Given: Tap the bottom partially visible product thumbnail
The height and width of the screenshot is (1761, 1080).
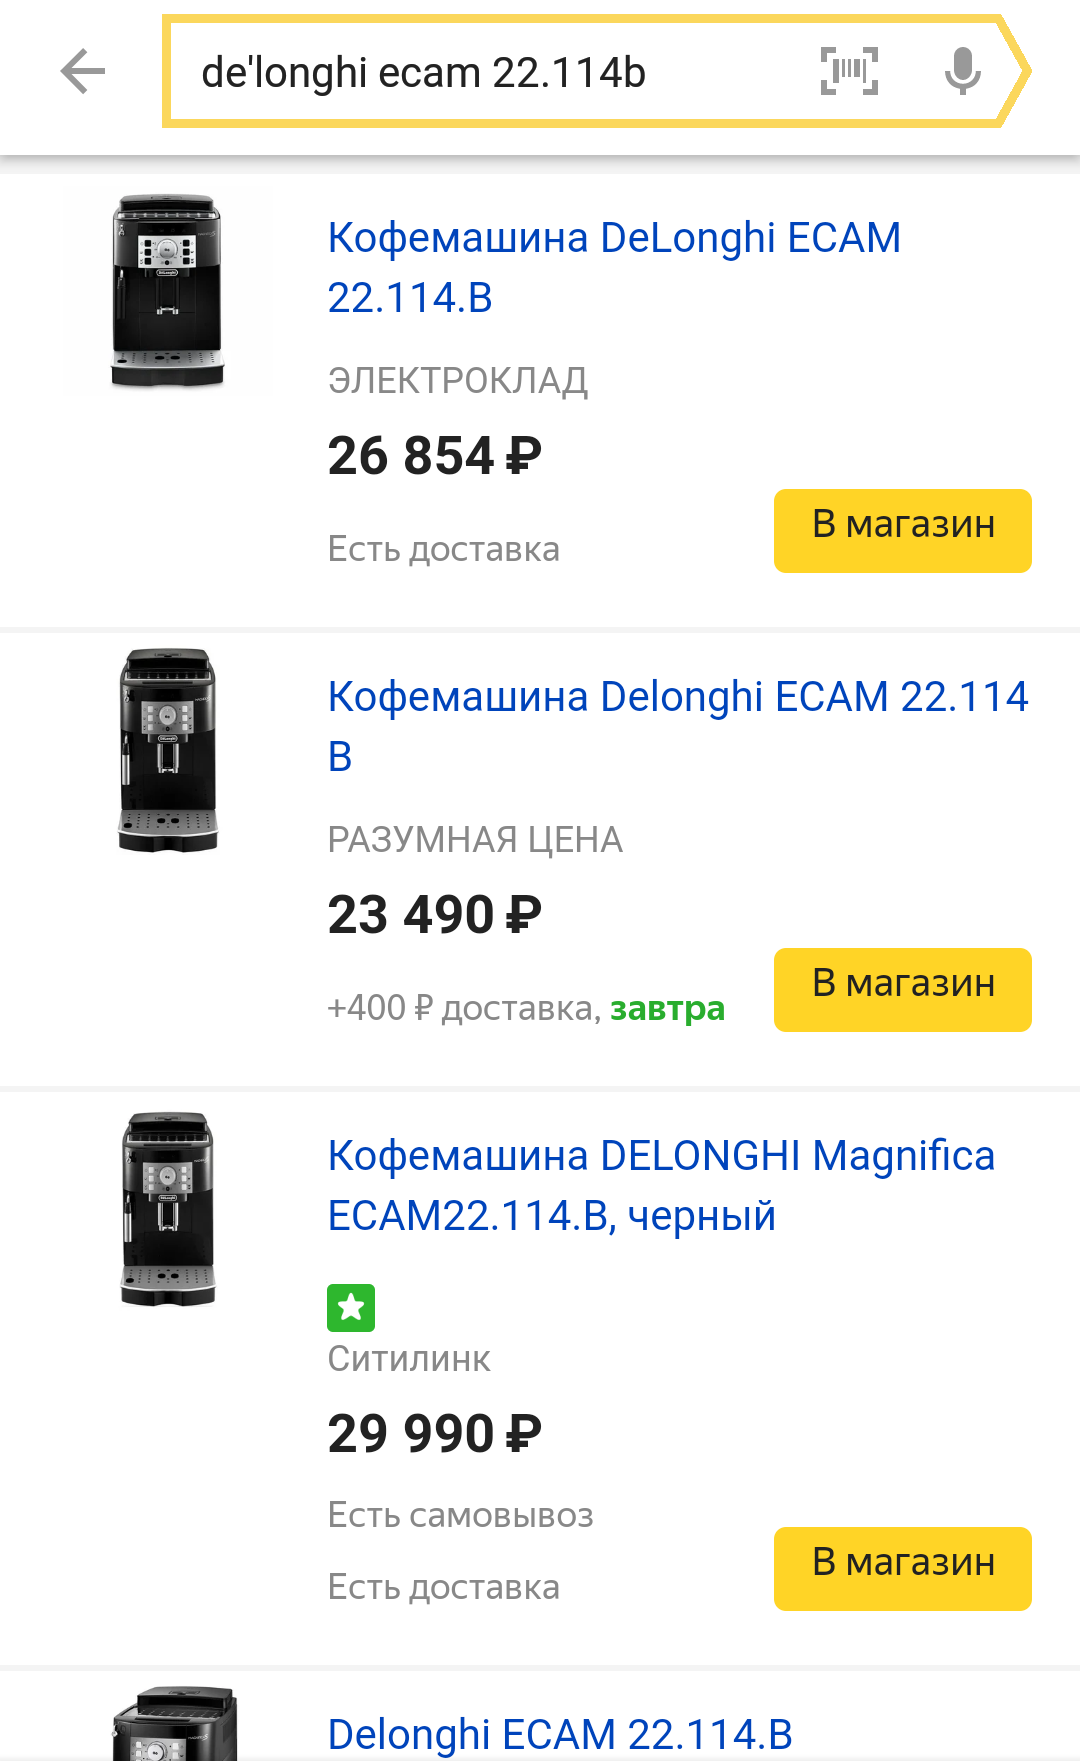Looking at the screenshot, I should click(x=174, y=1725).
